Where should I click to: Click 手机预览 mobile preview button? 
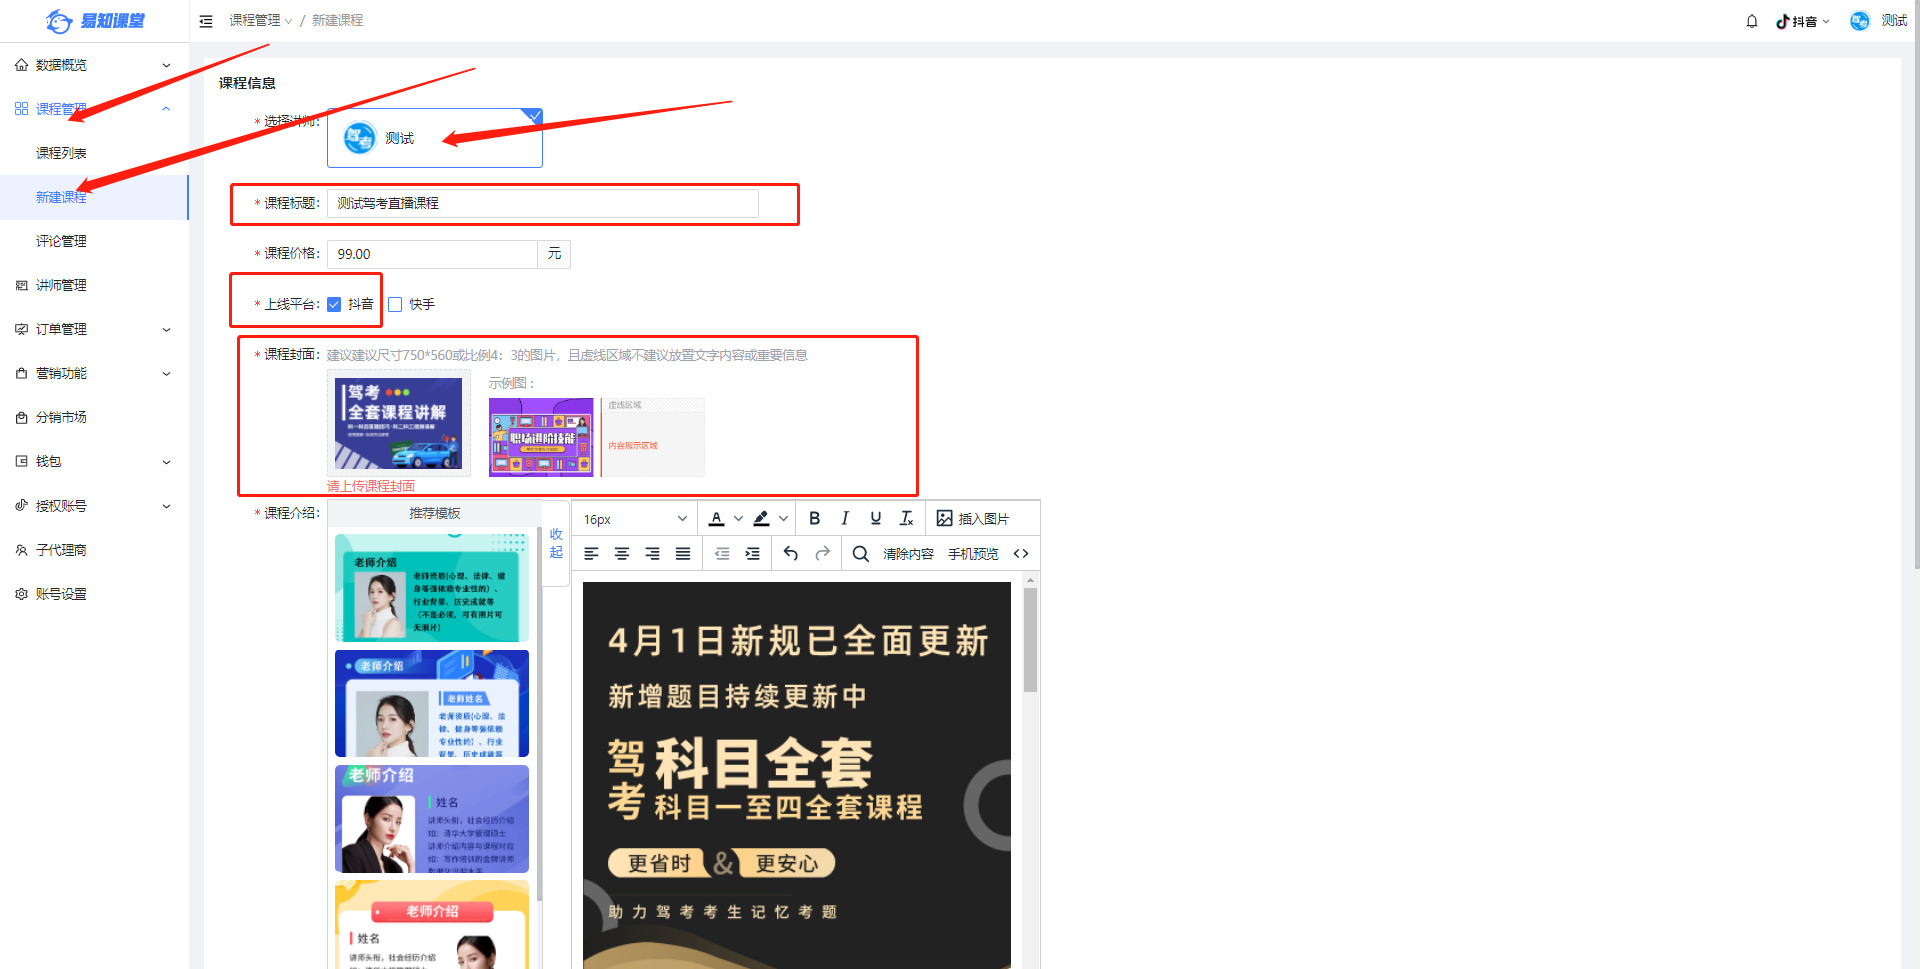click(973, 554)
